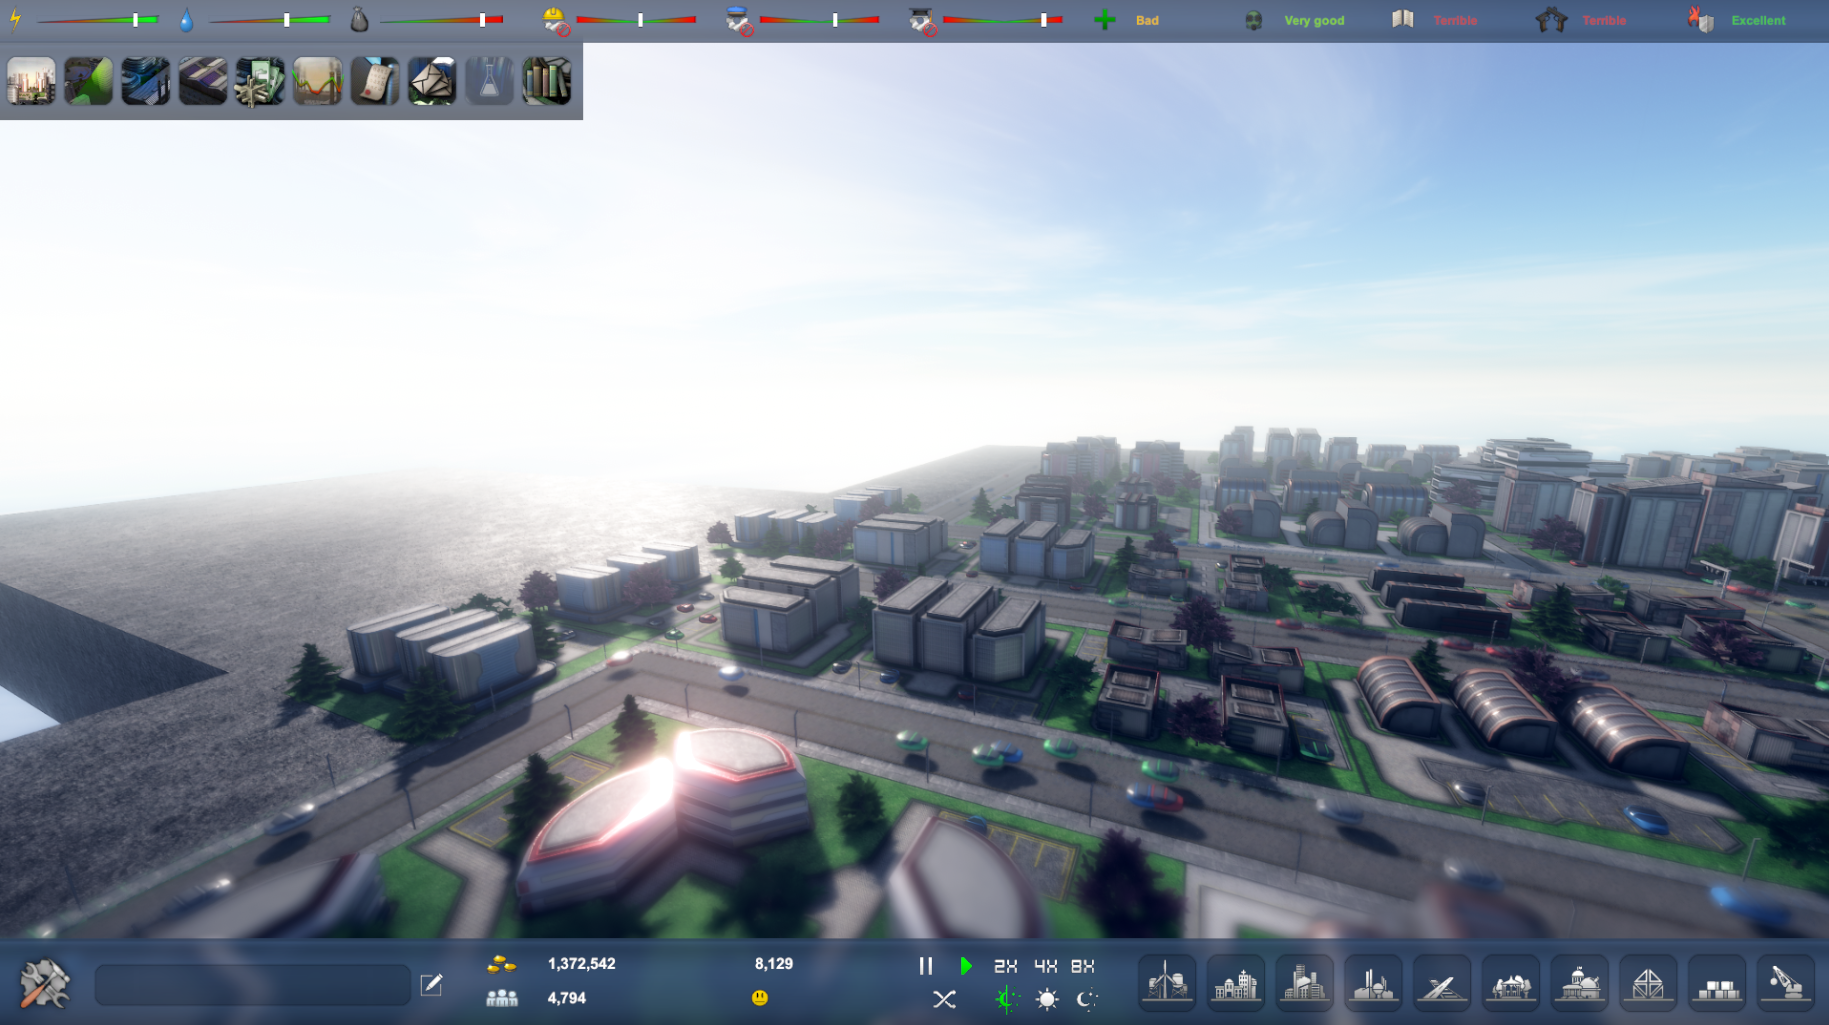Click the 'Terrible' education rating
The width and height of the screenshot is (1829, 1025).
(x=1455, y=20)
